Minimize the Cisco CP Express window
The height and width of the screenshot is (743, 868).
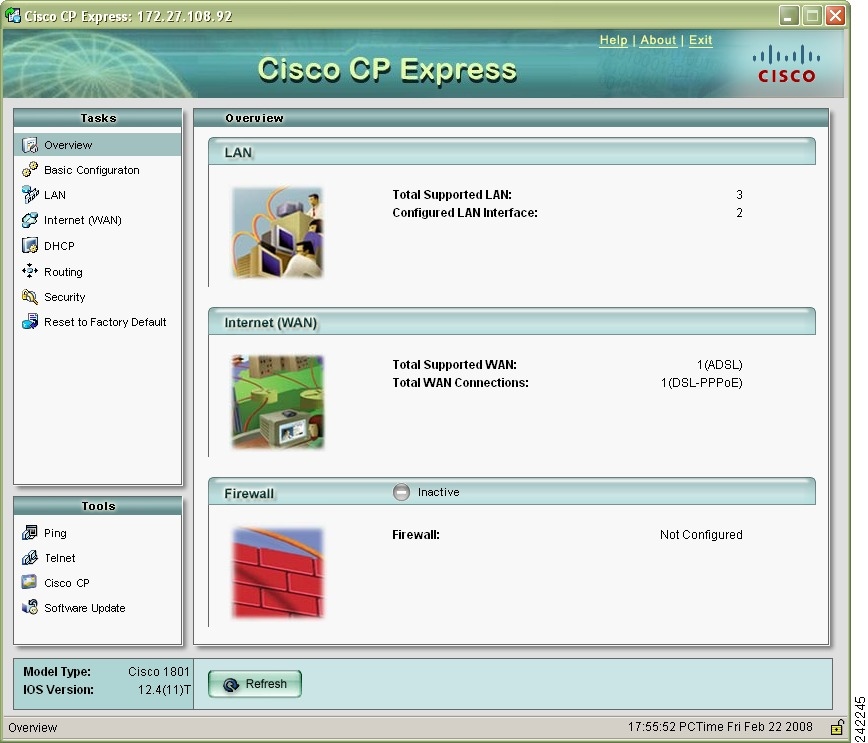(788, 16)
